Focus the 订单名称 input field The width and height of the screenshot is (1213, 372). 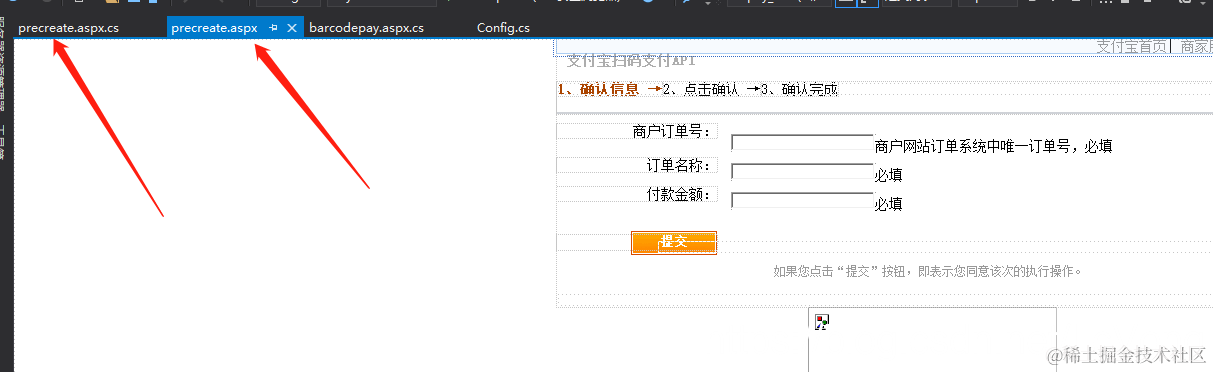803,171
